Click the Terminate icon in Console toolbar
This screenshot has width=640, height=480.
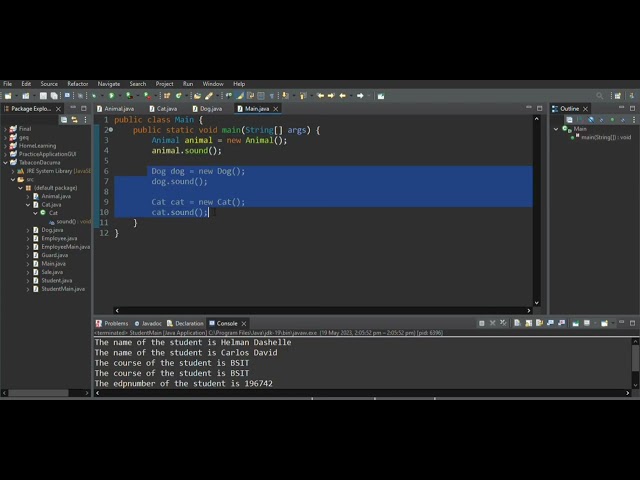coord(482,323)
